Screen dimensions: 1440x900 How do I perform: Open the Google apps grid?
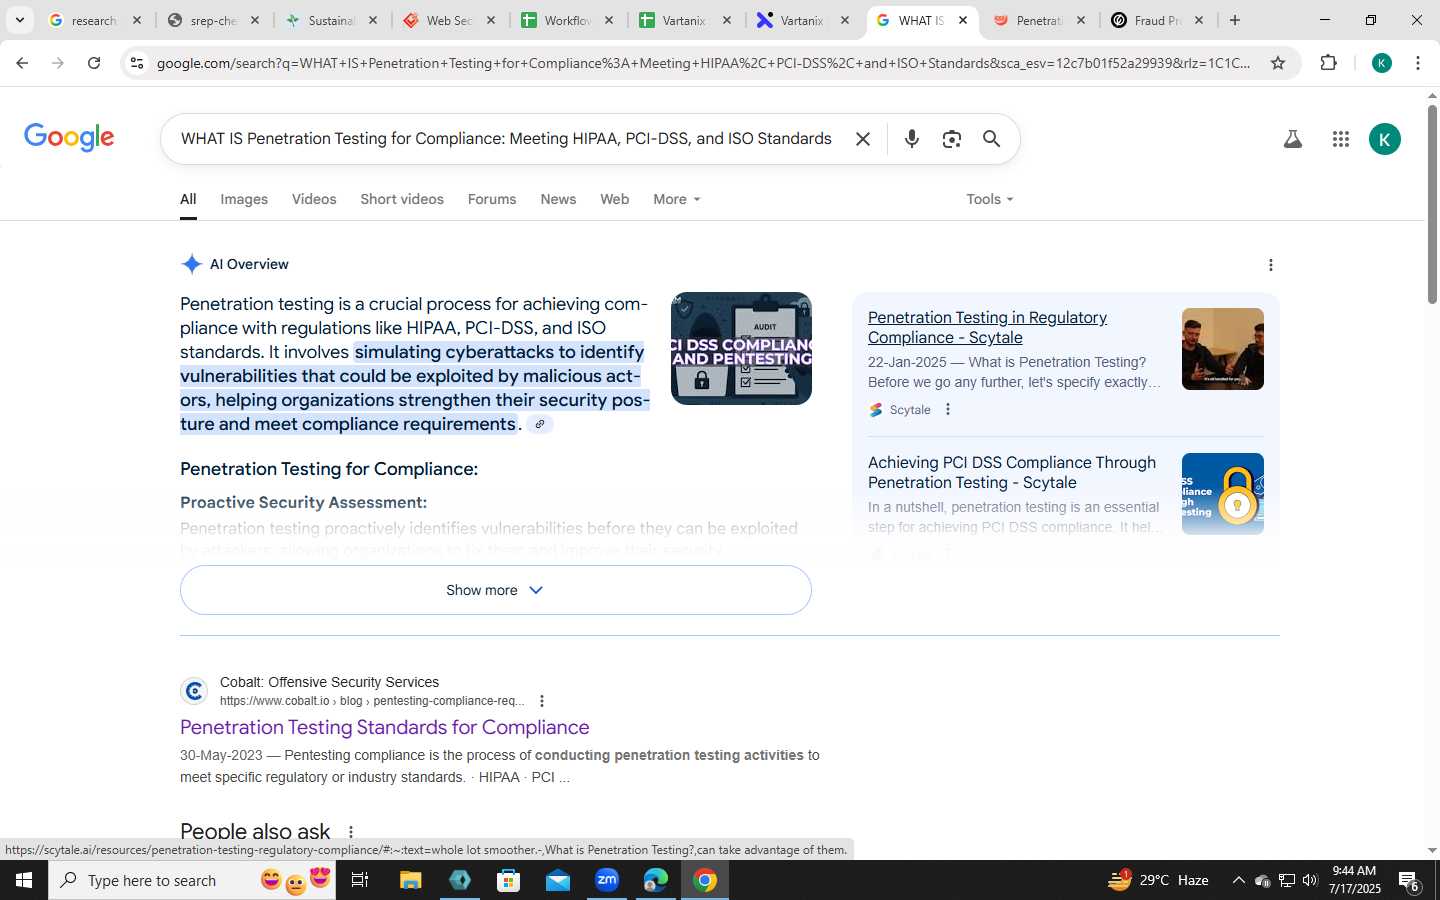point(1341,139)
